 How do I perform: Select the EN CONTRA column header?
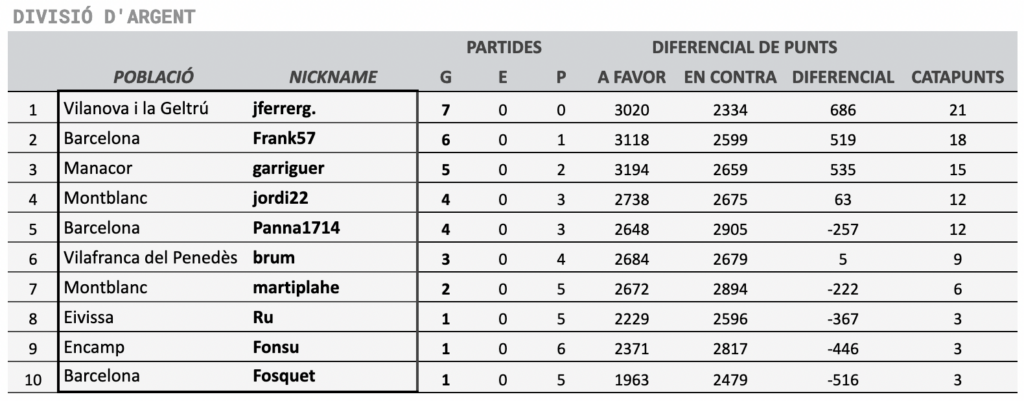730,77
